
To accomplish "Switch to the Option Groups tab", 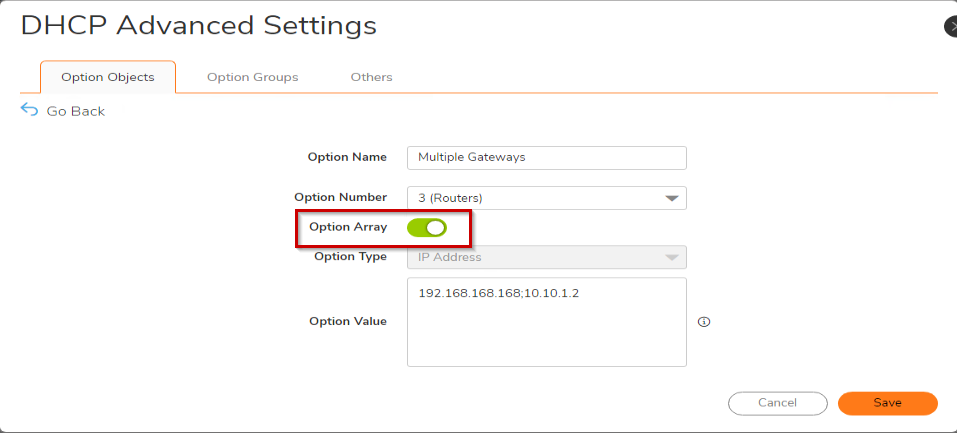I will click(x=252, y=77).
